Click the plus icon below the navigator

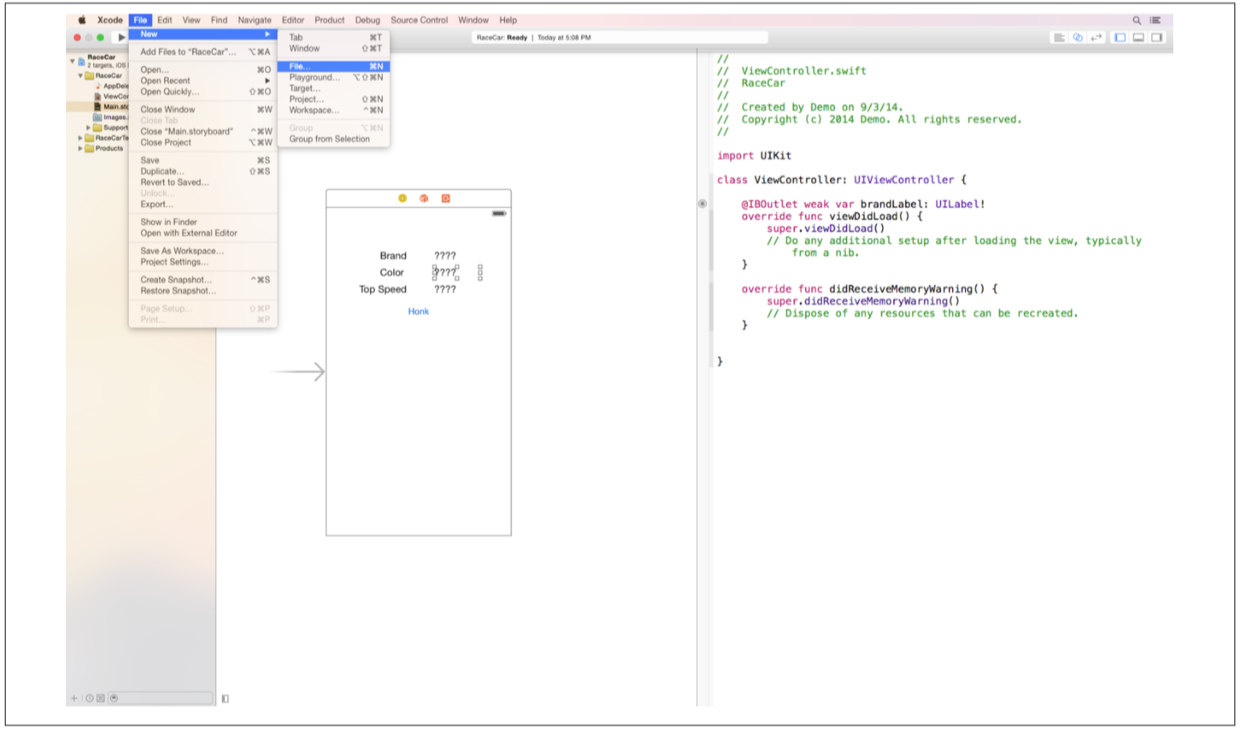(74, 698)
